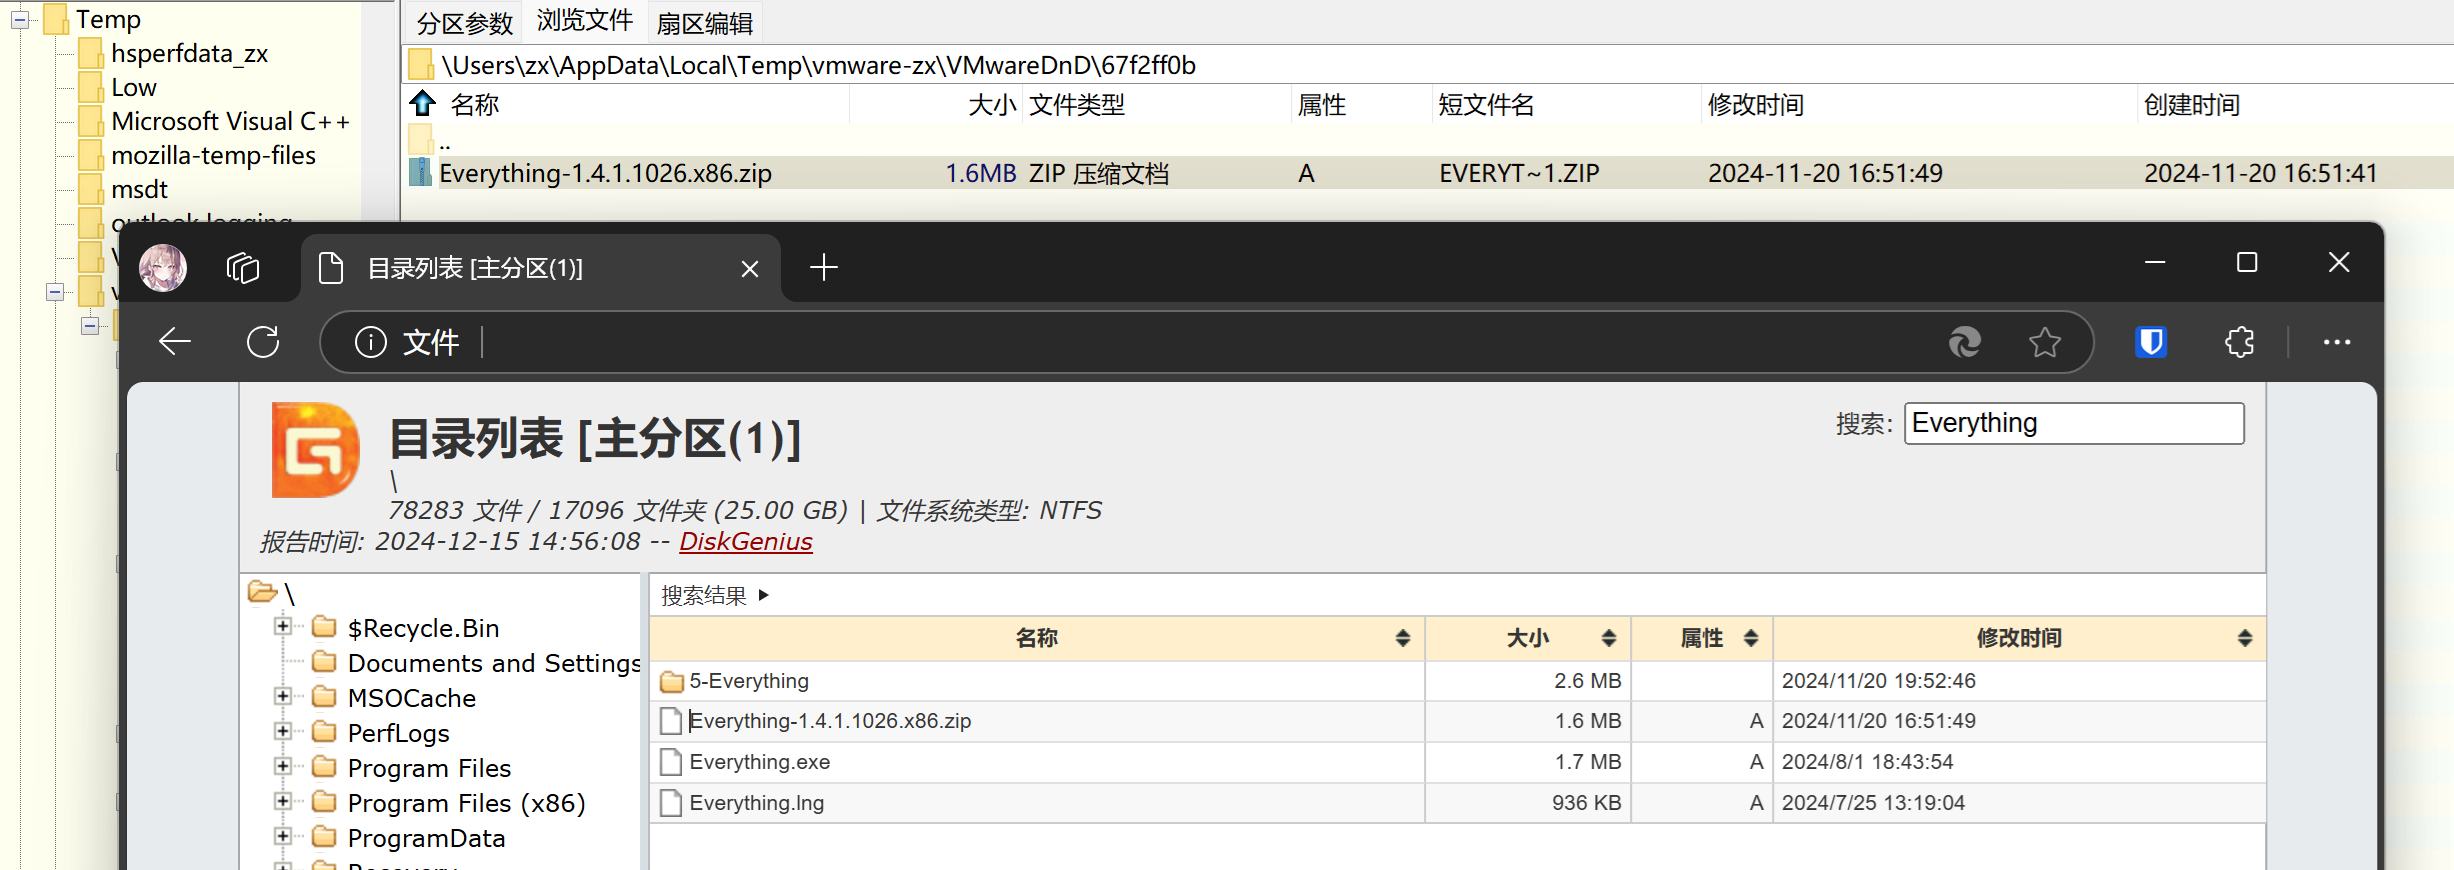Collapse the Temp folder tree node

pyautogui.click(x=20, y=19)
